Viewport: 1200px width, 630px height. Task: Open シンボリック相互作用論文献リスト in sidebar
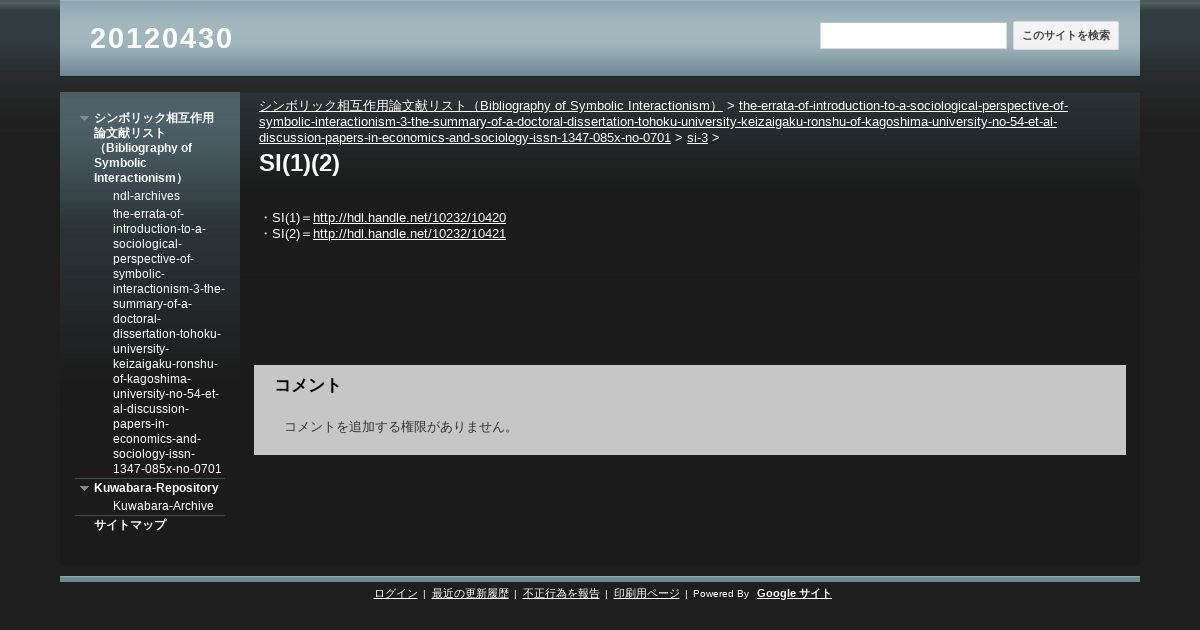[154, 148]
